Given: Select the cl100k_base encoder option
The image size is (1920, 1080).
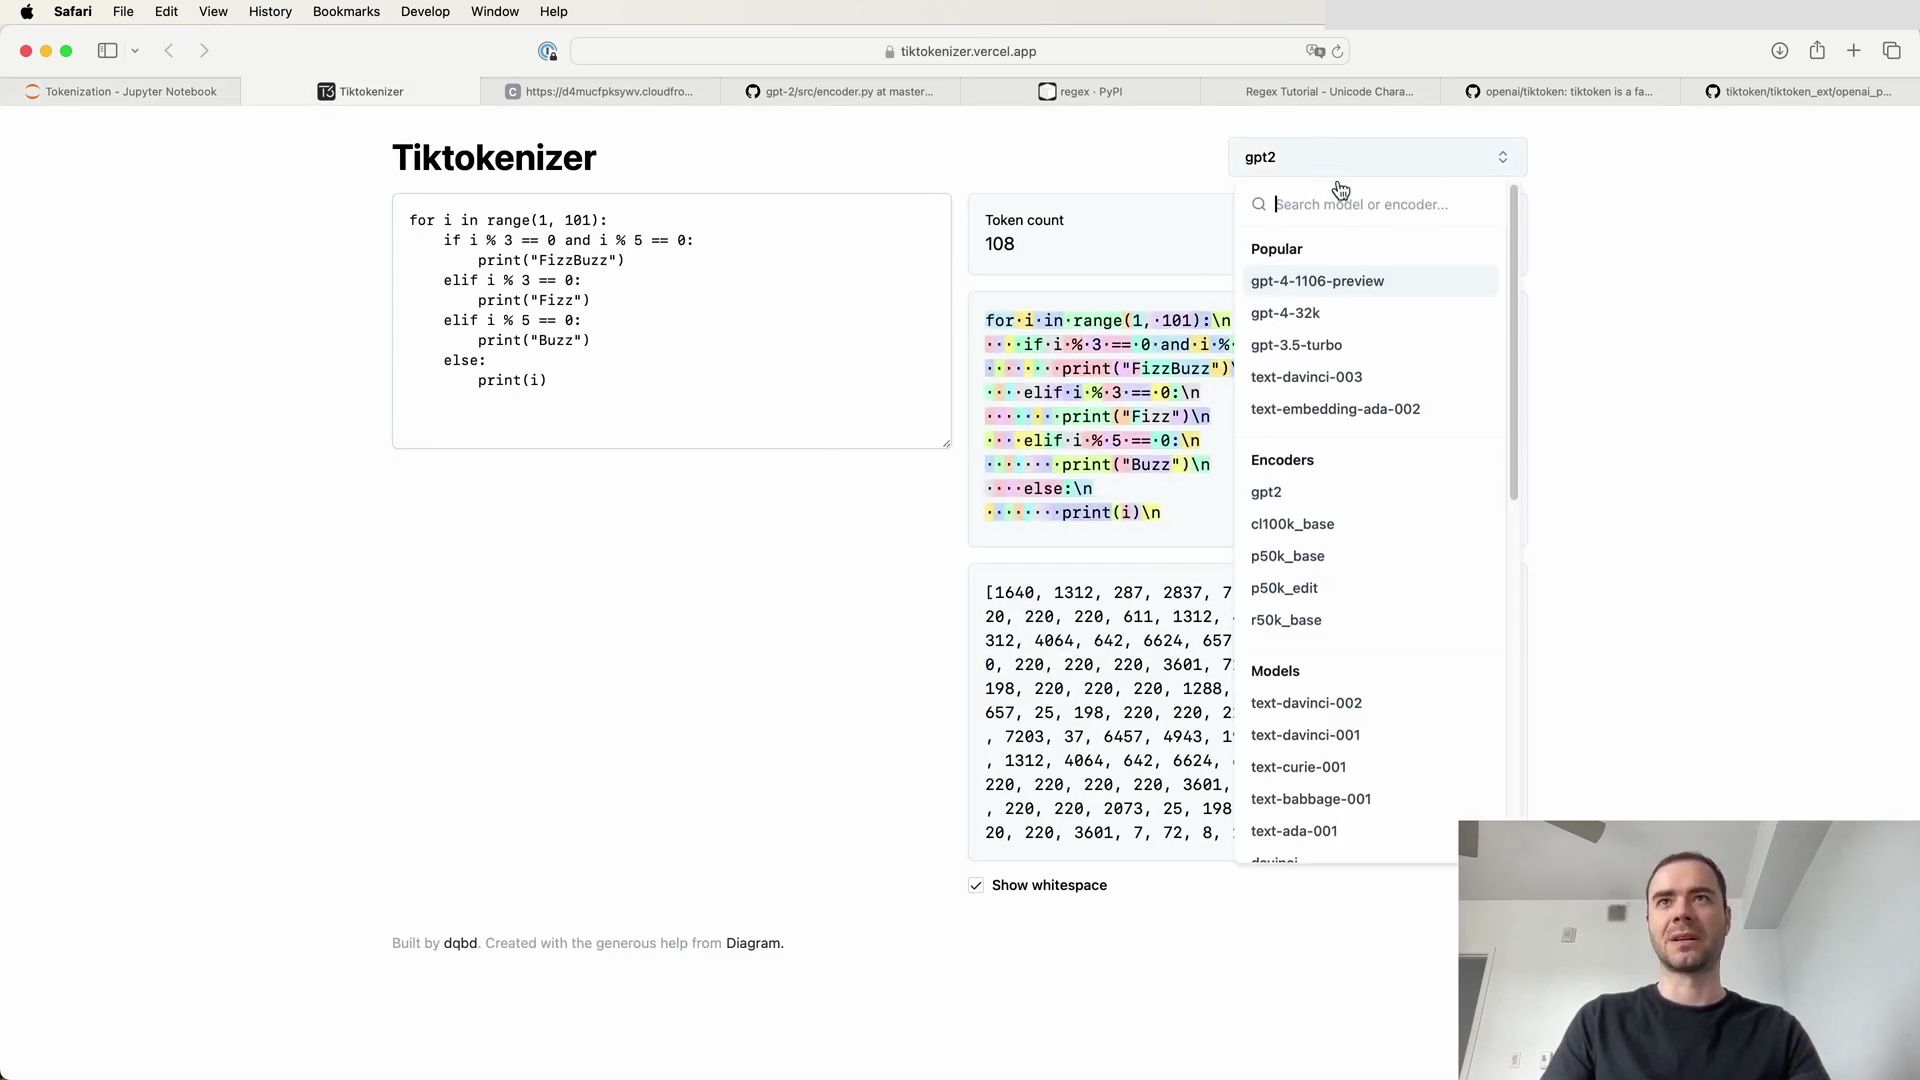Looking at the screenshot, I should [1291, 524].
